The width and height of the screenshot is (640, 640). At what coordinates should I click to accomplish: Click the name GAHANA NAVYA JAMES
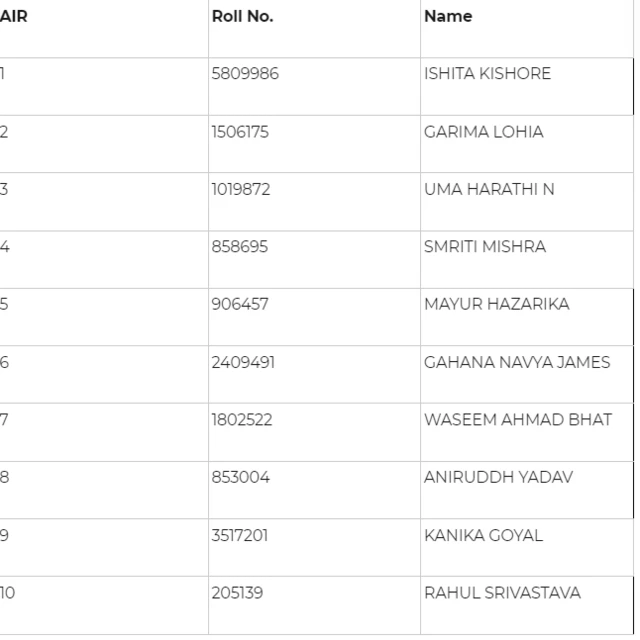point(517,362)
